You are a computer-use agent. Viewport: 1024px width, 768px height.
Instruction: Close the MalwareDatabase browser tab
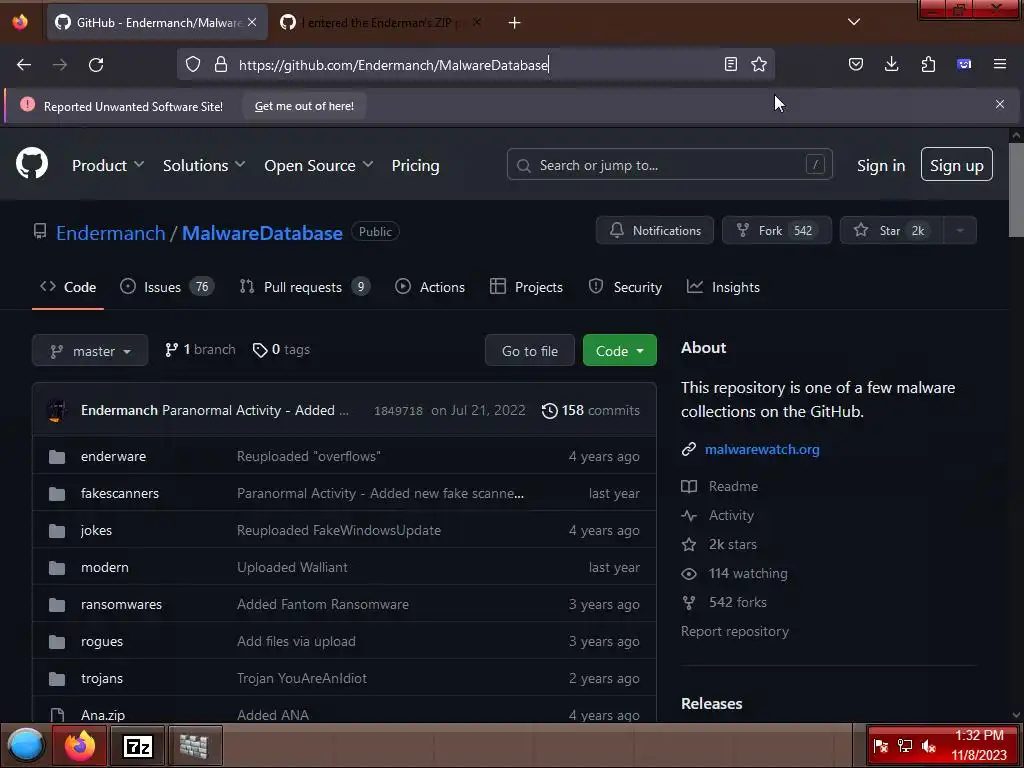(252, 22)
